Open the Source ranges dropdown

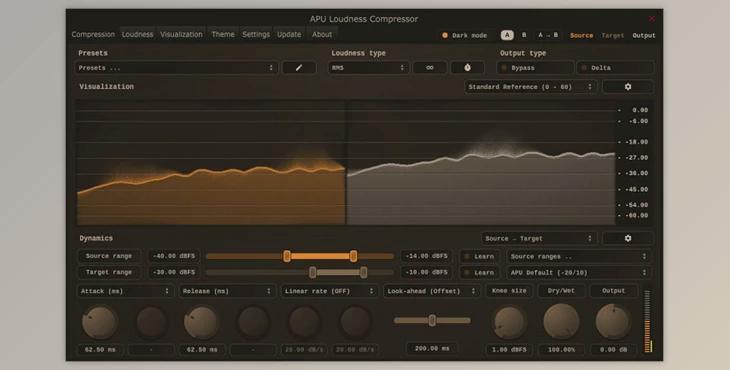click(579, 256)
